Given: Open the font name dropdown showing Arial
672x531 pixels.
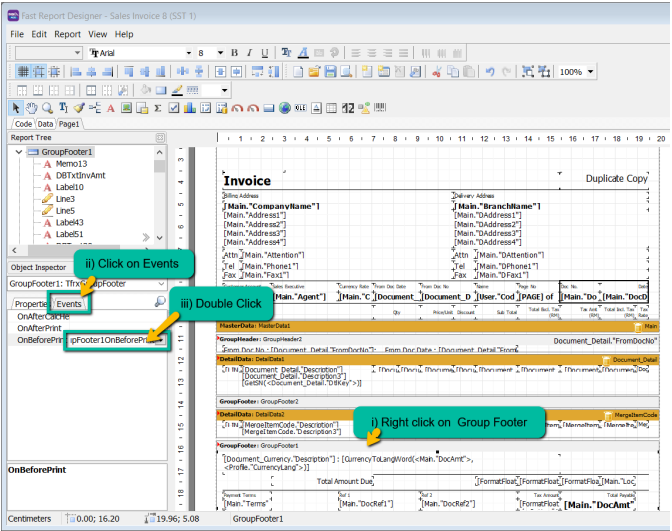Looking at the screenshot, I should [x=187, y=53].
